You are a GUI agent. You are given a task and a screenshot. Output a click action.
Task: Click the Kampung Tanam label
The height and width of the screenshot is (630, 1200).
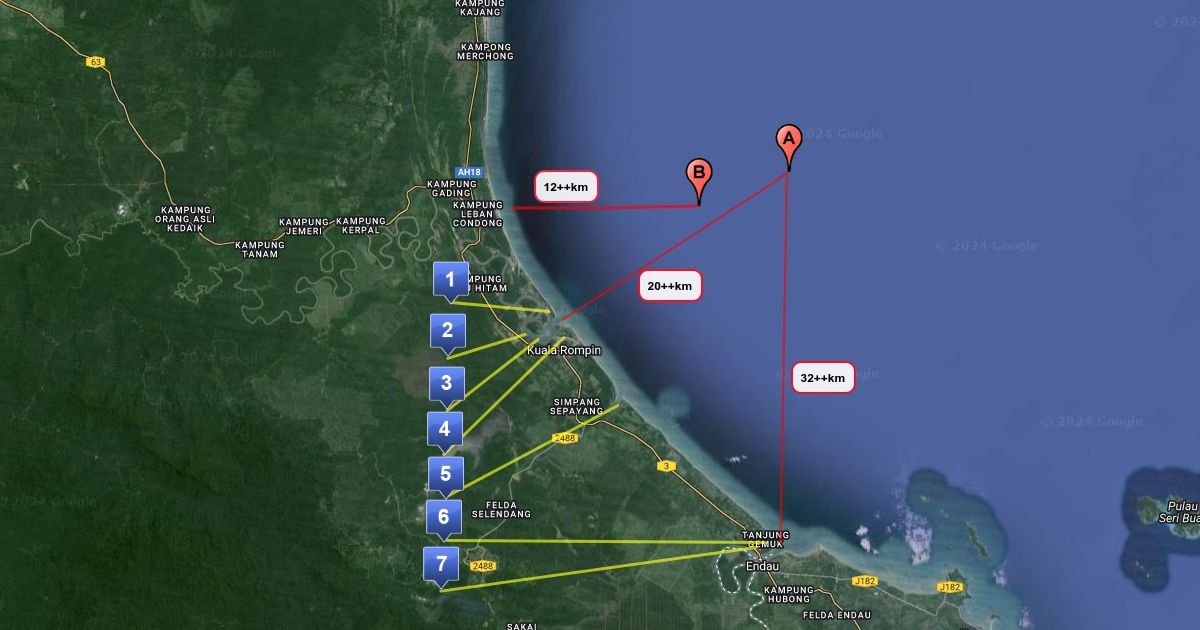(260, 249)
